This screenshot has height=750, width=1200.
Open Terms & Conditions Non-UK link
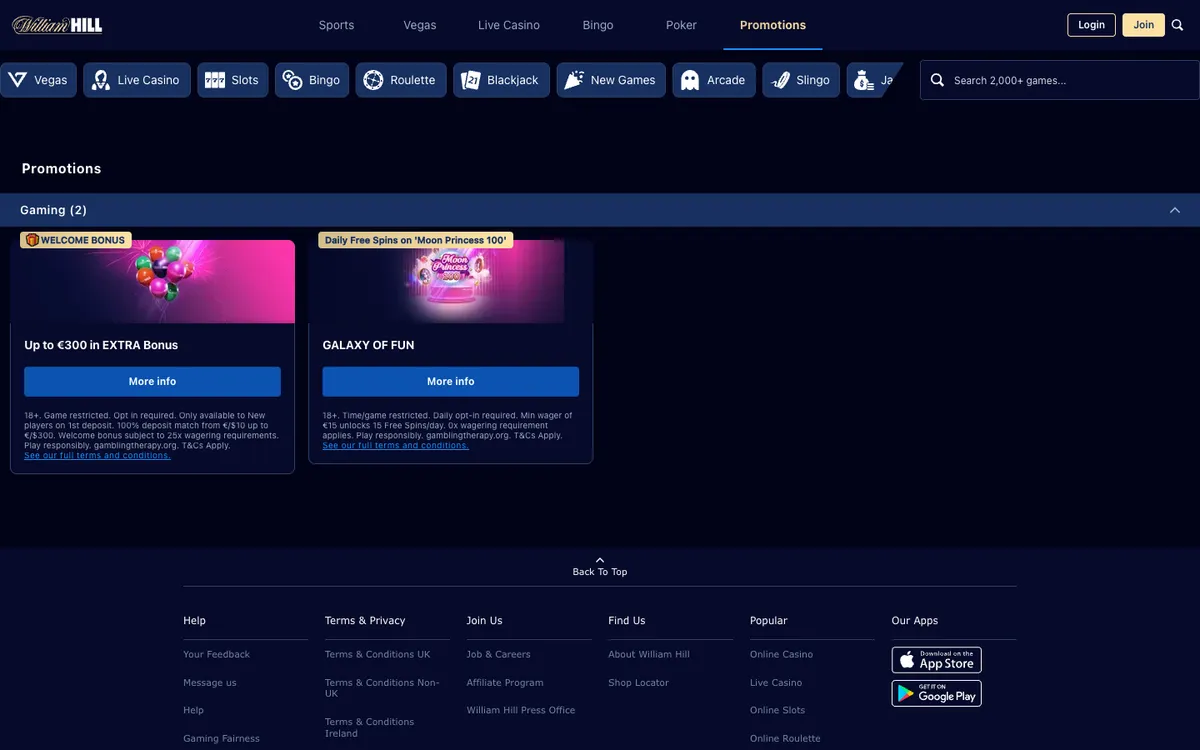click(x=382, y=688)
